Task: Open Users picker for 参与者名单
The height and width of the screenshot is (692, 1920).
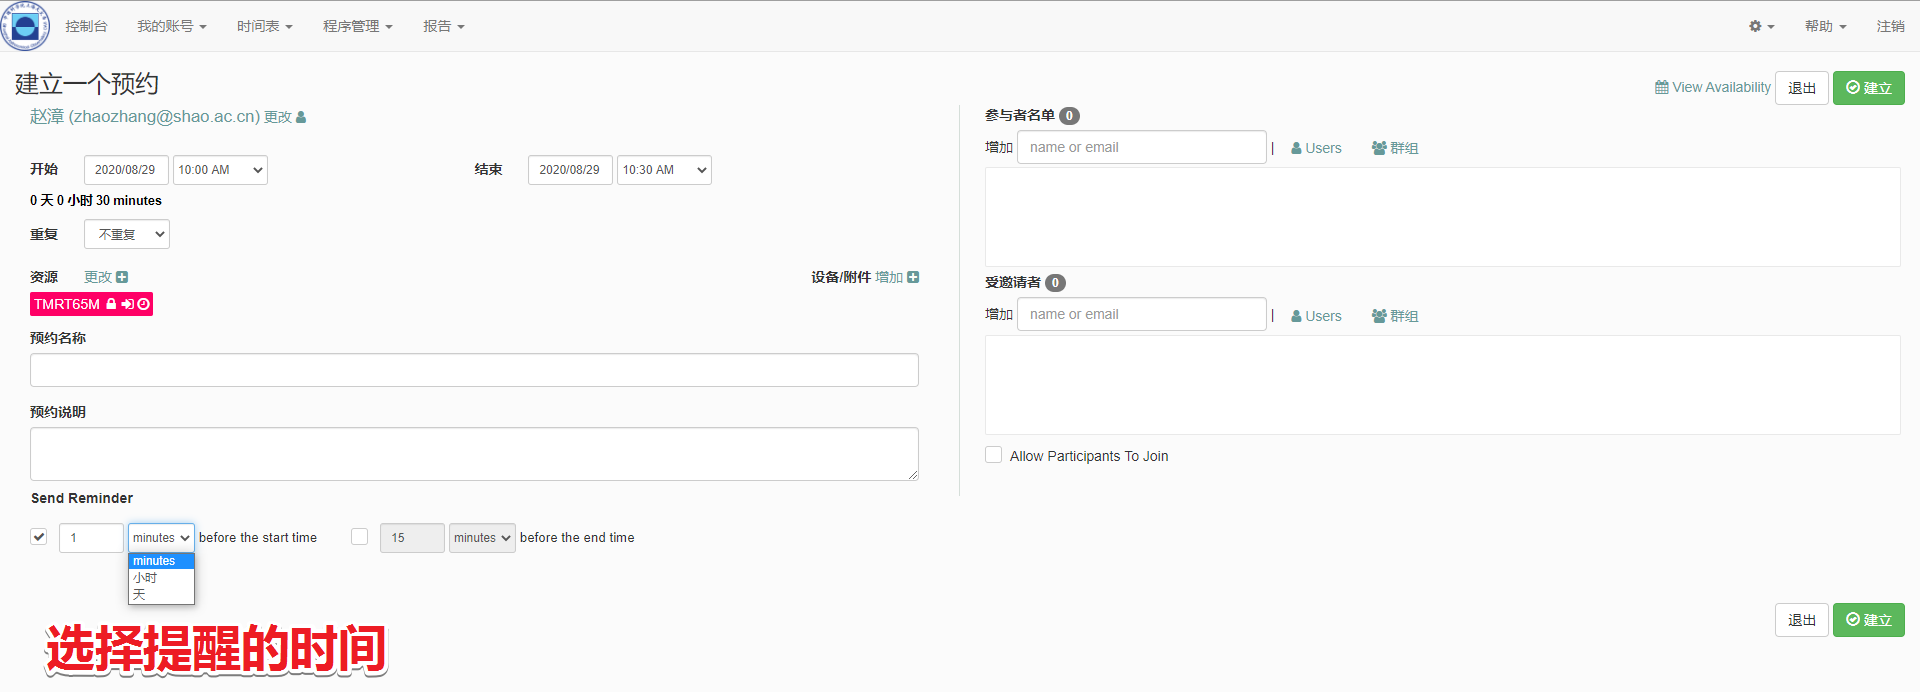Action: click(1316, 148)
